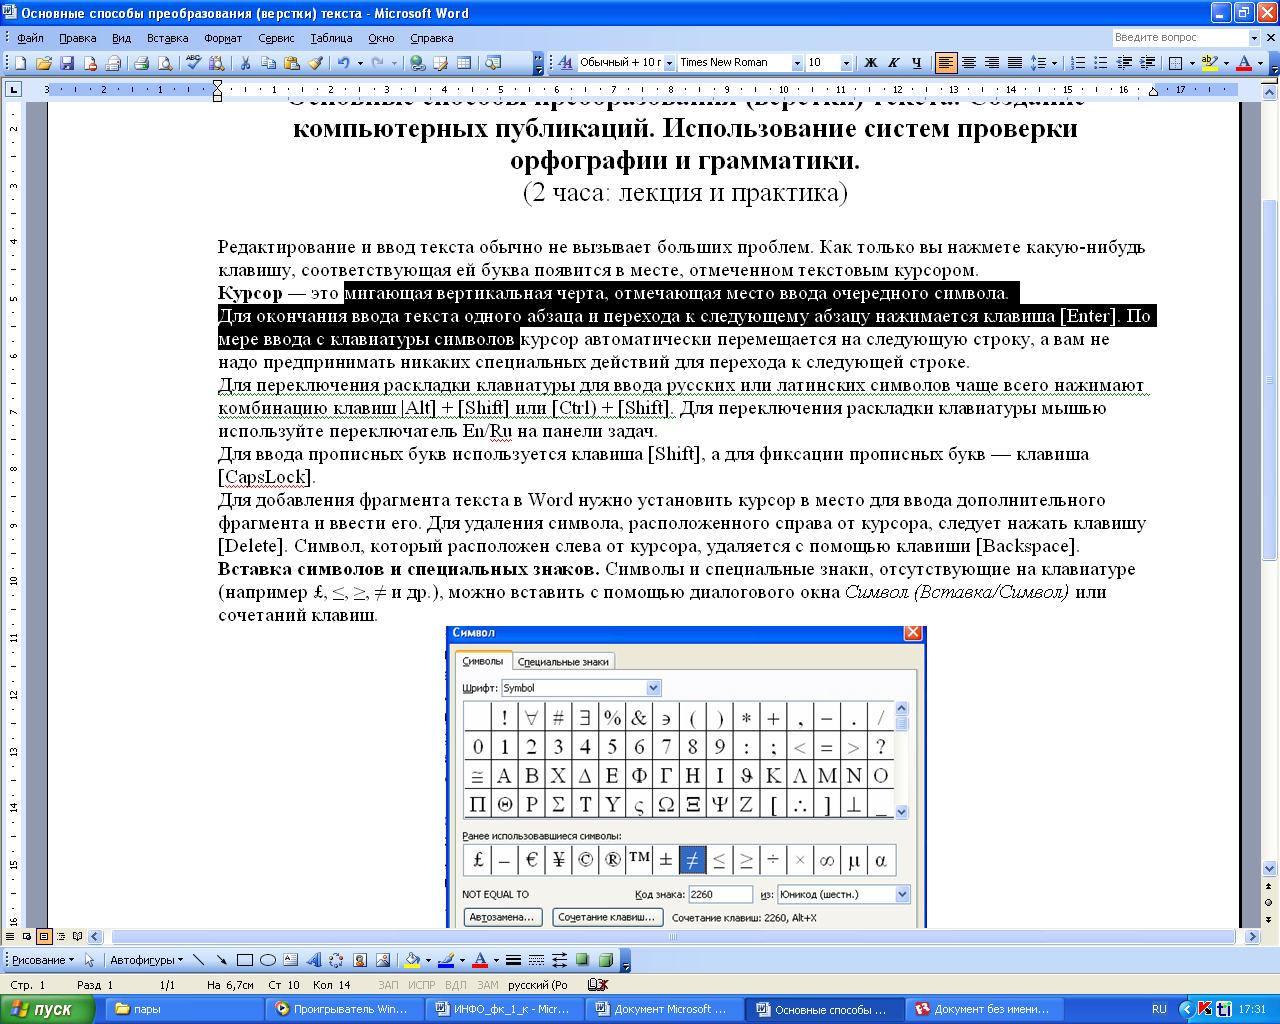
Task: Choose the Oval shape drawing tool
Action: [x=268, y=960]
